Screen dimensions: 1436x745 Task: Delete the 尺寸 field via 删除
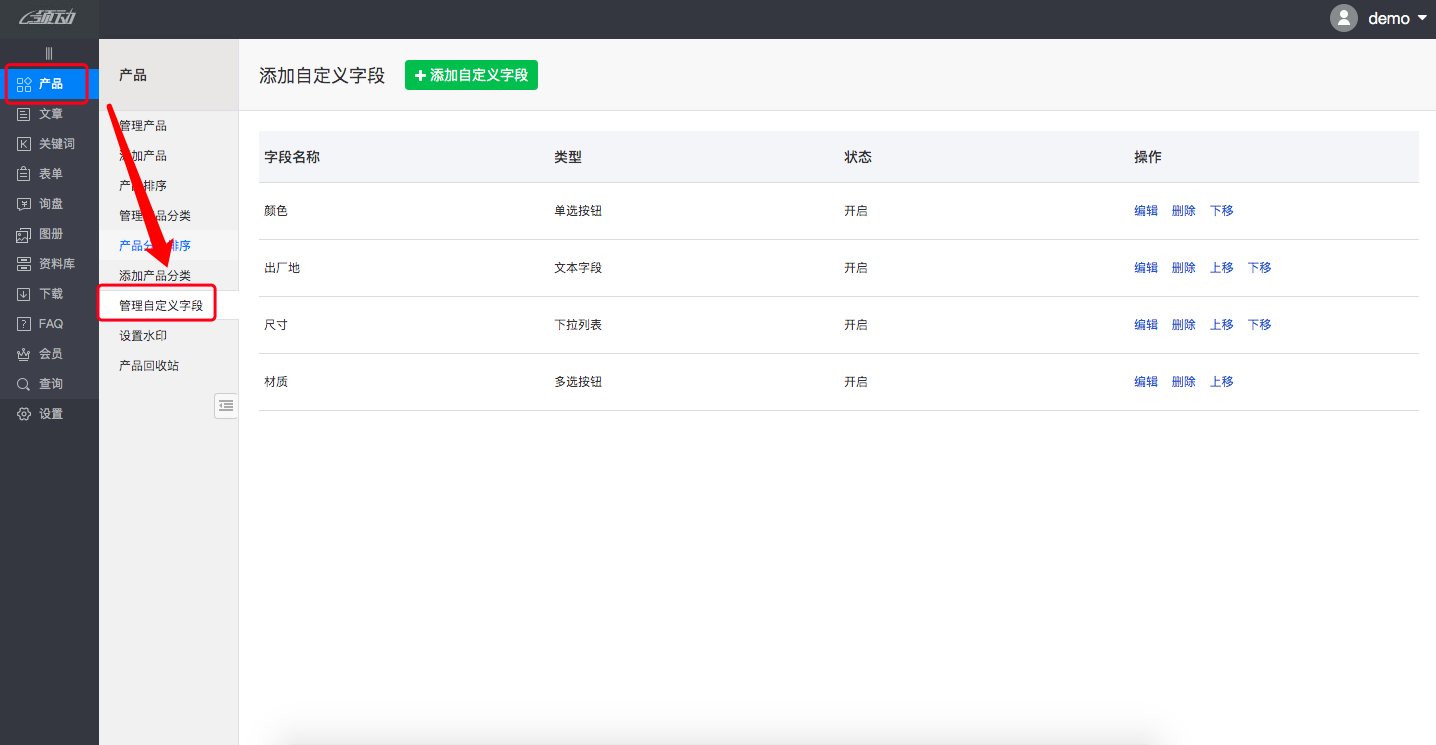click(1184, 325)
